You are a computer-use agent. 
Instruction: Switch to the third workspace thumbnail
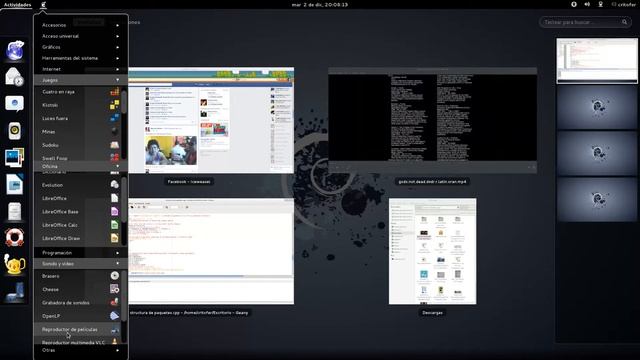click(597, 153)
